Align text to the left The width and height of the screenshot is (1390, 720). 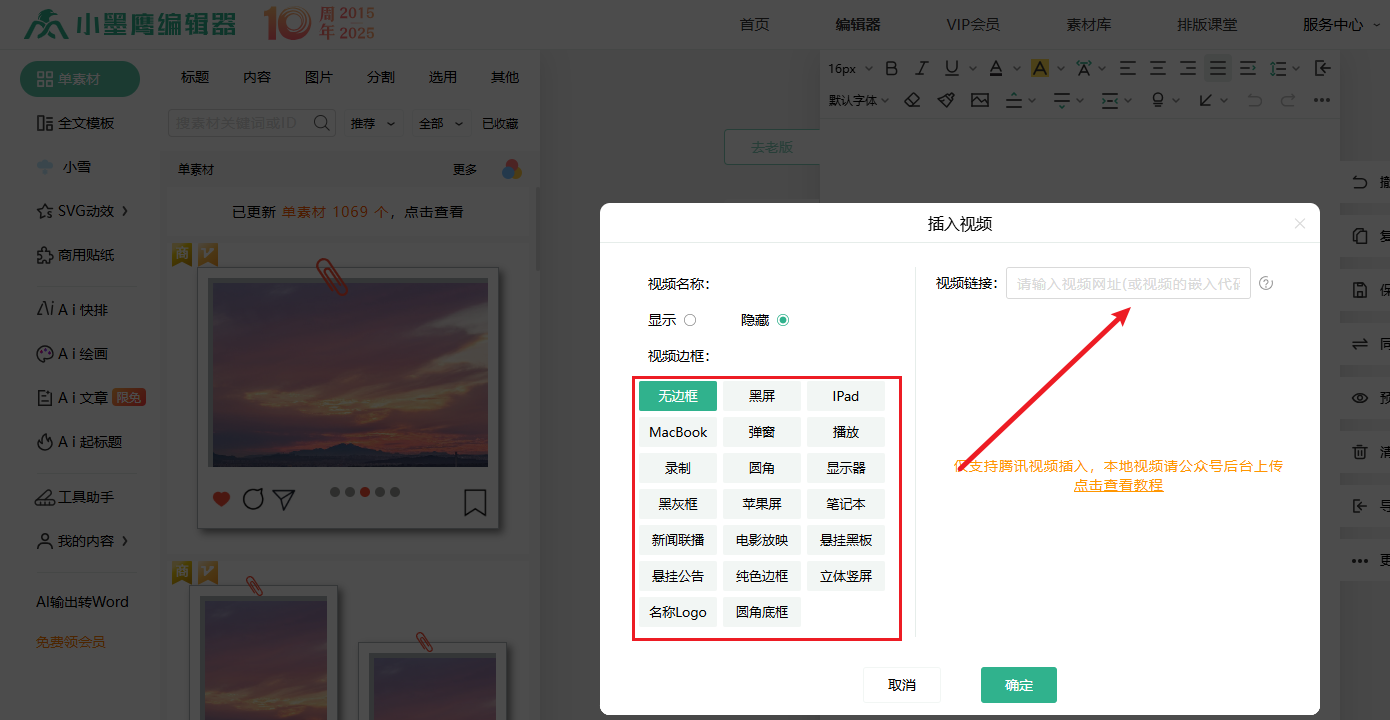[x=1127, y=68]
